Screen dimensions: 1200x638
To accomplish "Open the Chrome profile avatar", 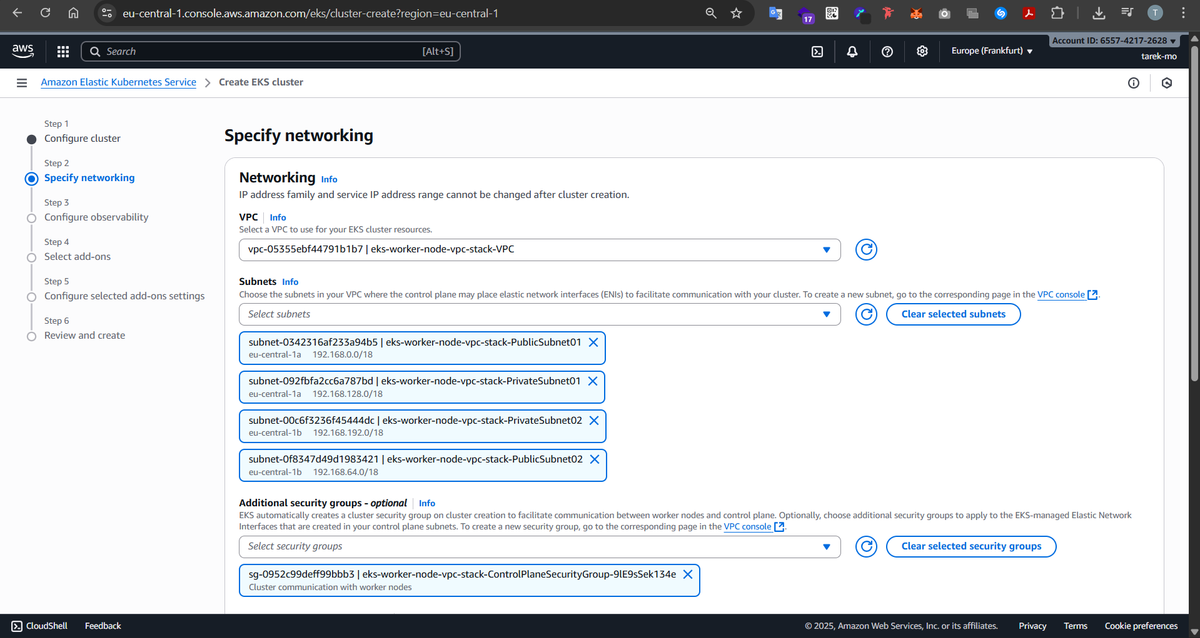I will (1155, 13).
